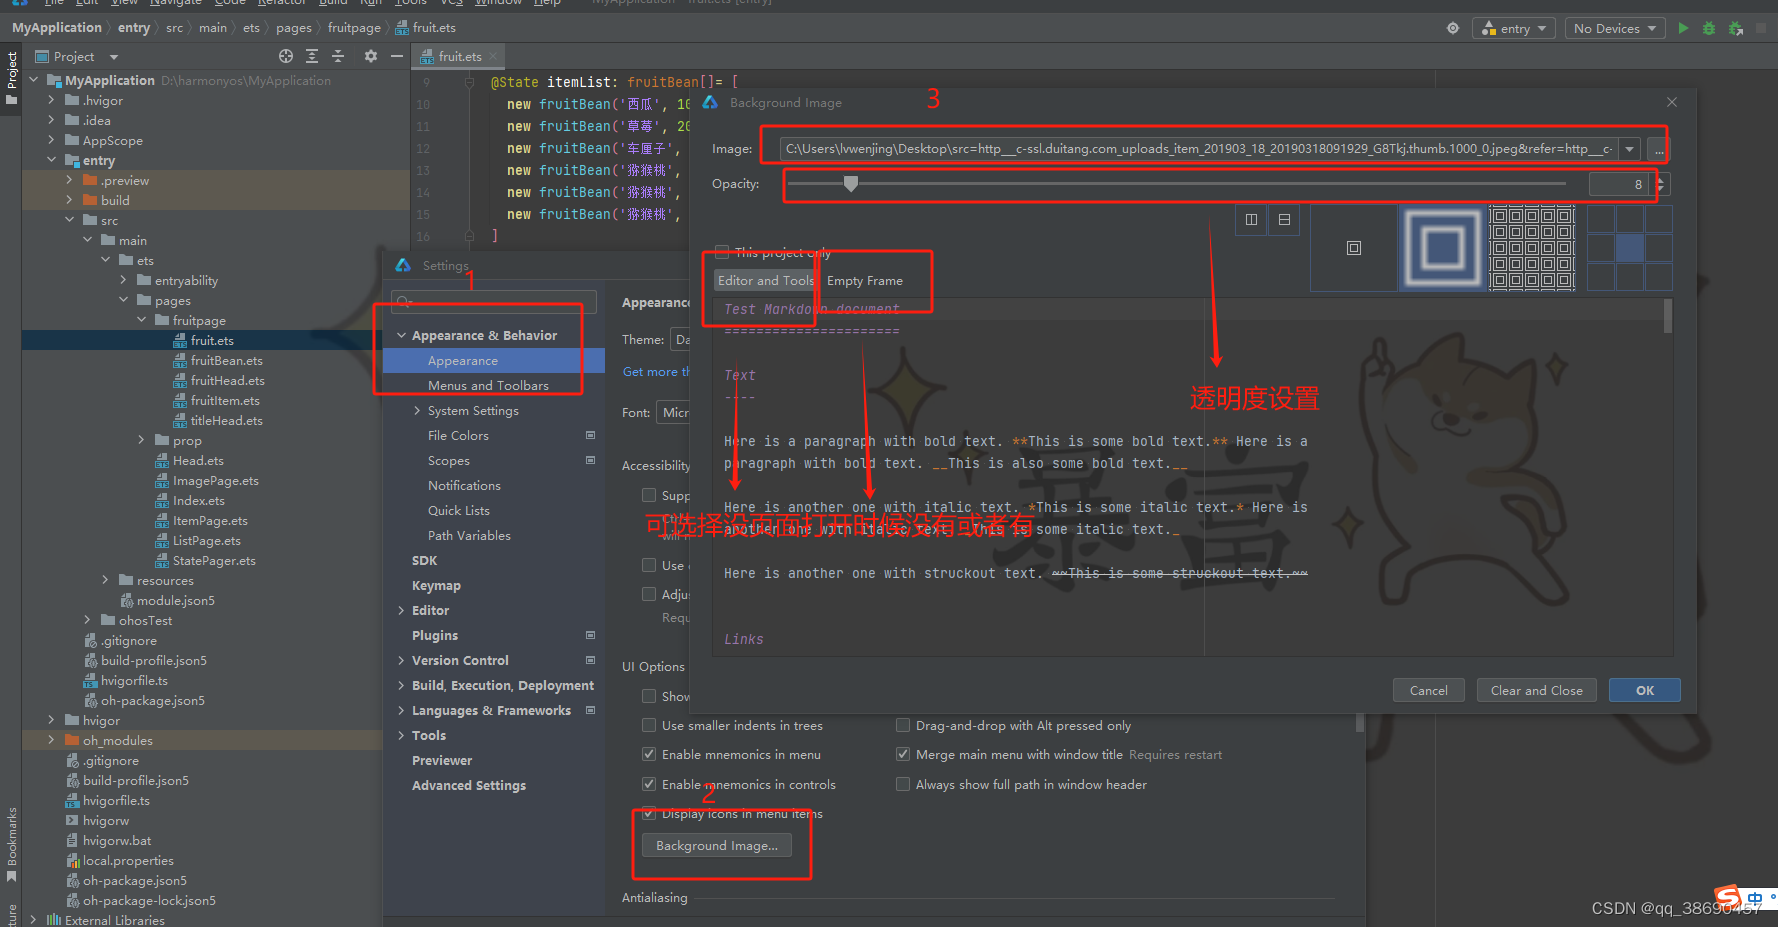Select center anchor cell in placement grid

pyautogui.click(x=1630, y=248)
